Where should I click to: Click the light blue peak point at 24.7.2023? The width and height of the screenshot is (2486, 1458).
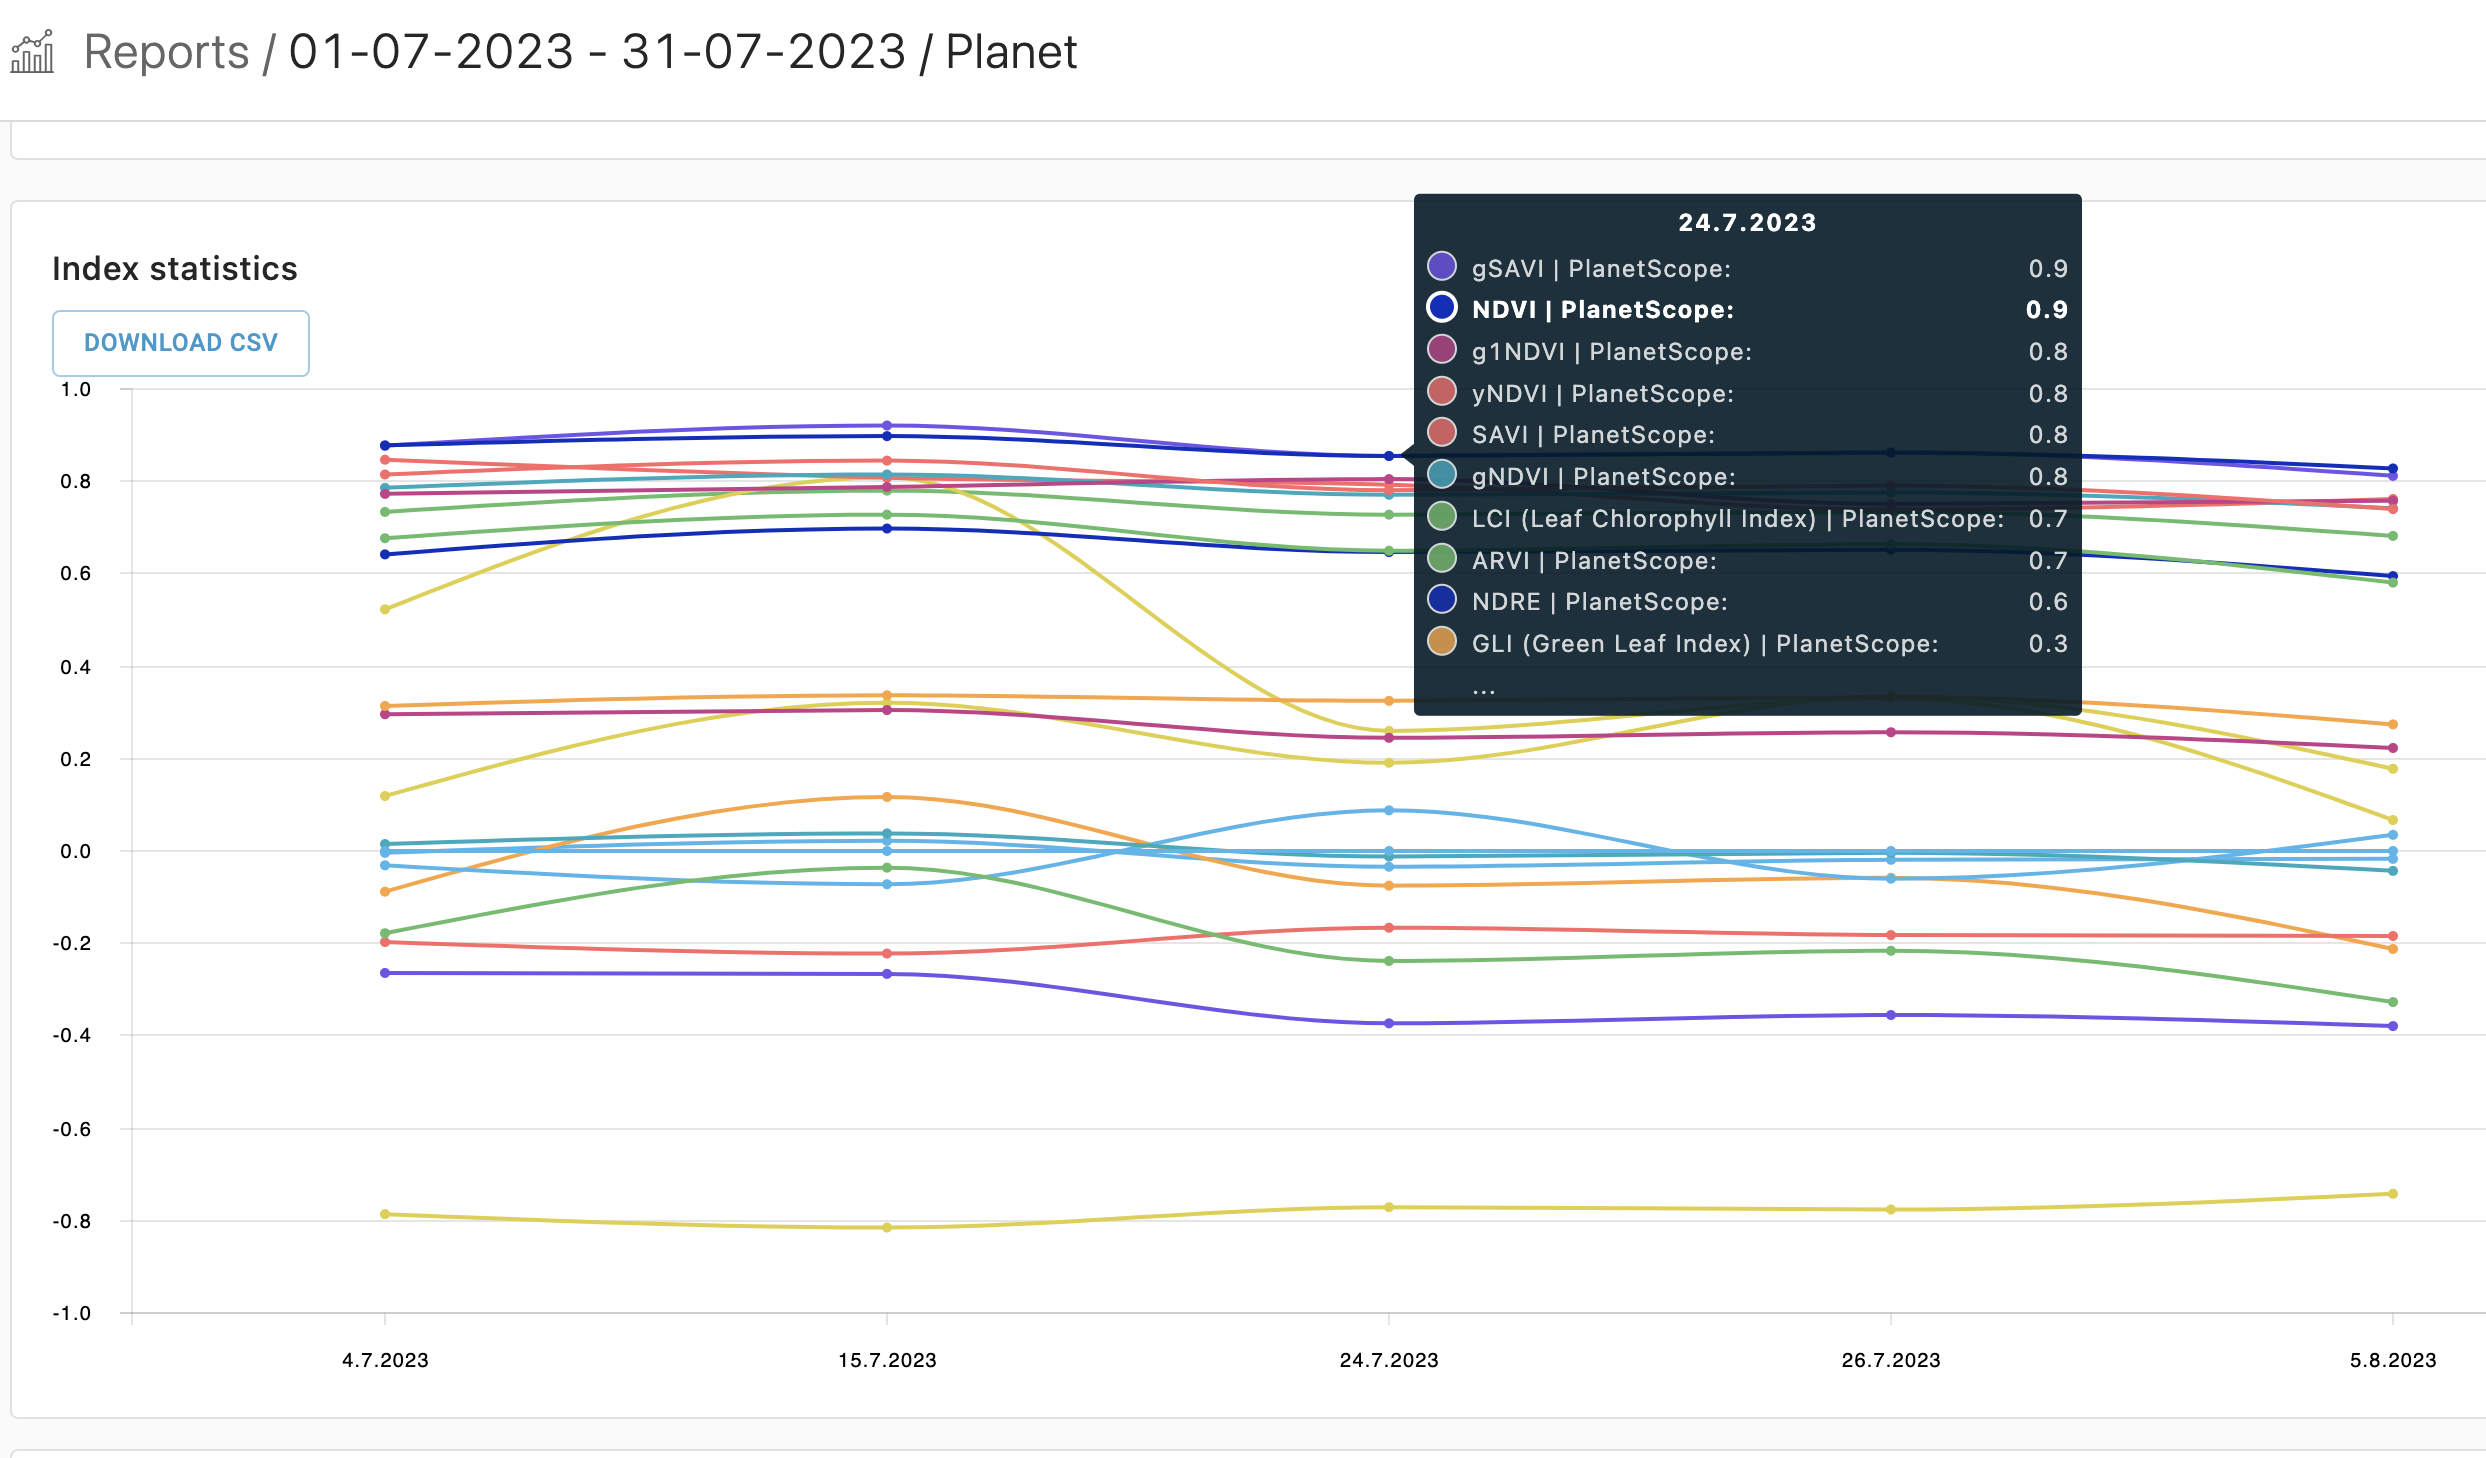(x=1389, y=810)
